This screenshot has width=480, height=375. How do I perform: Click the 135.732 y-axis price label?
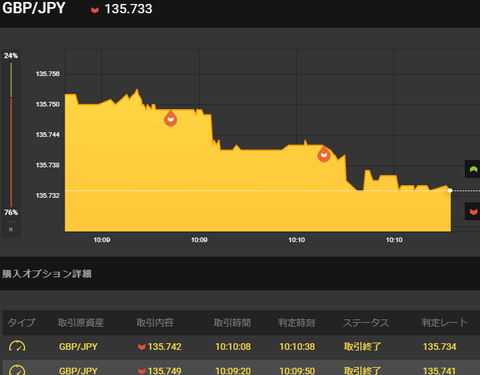(x=48, y=195)
